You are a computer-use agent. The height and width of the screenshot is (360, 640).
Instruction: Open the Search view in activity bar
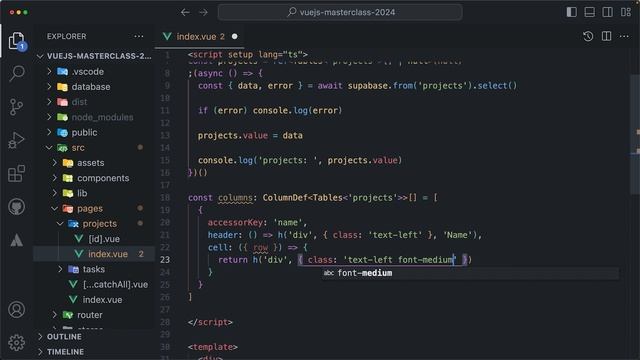[x=17, y=73]
